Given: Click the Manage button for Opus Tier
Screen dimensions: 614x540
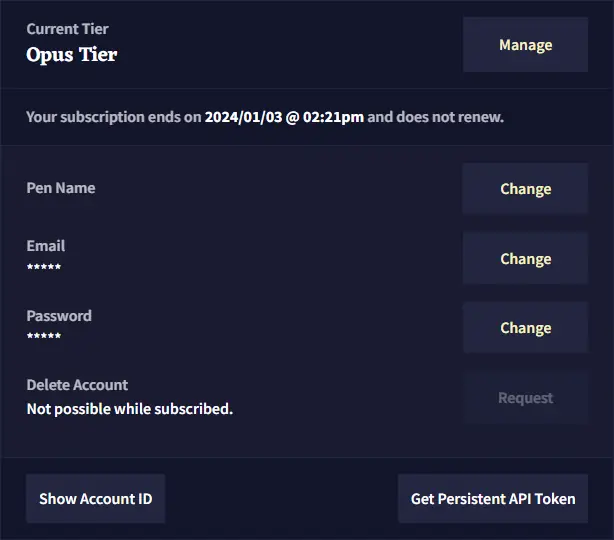Looking at the screenshot, I should [x=525, y=45].
